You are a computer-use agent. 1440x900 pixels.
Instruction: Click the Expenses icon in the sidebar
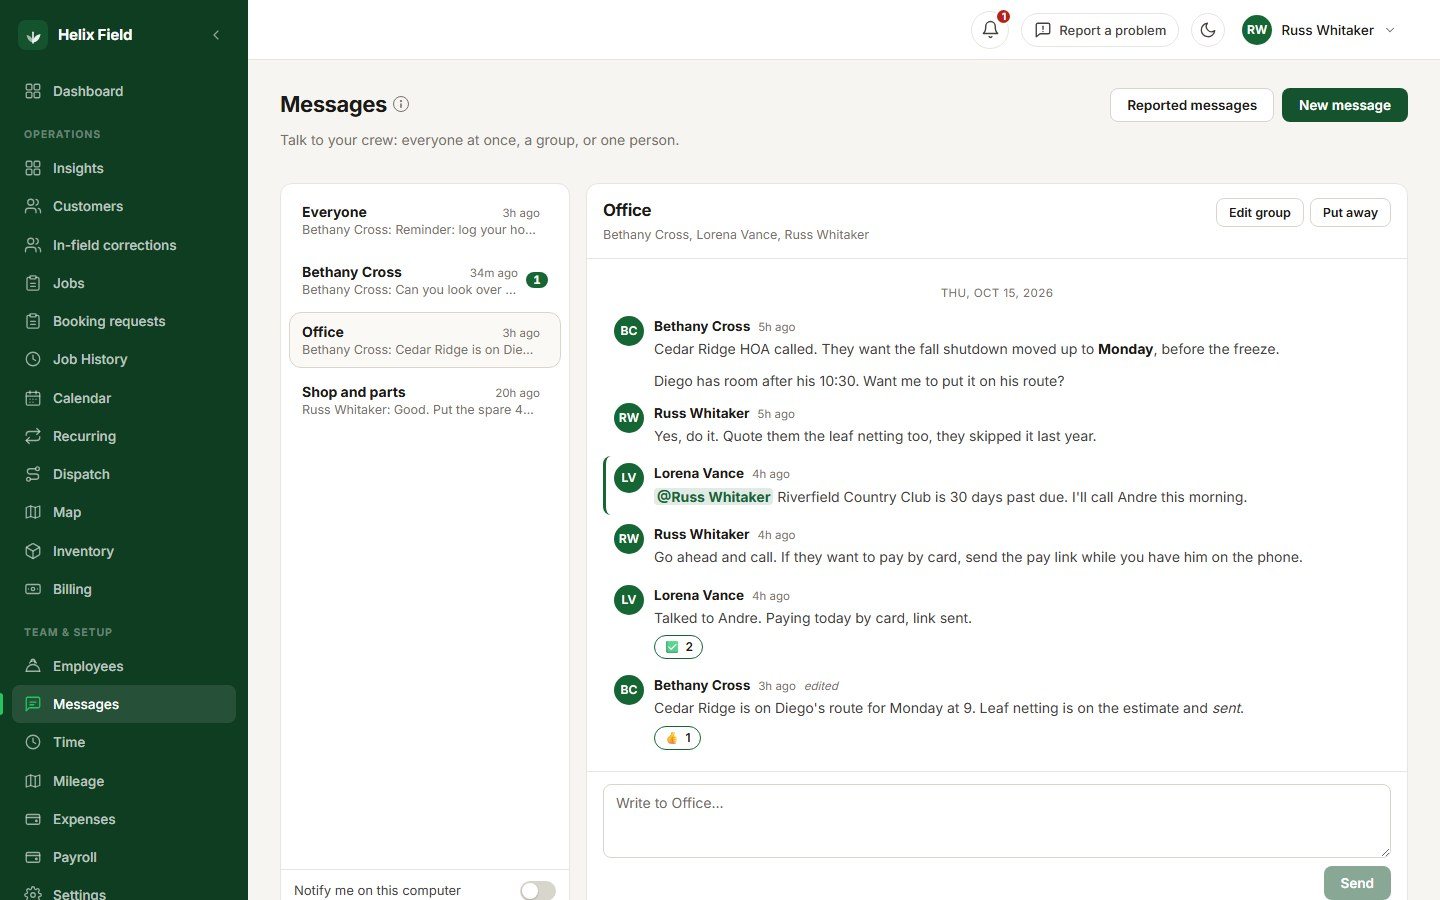tap(33, 819)
